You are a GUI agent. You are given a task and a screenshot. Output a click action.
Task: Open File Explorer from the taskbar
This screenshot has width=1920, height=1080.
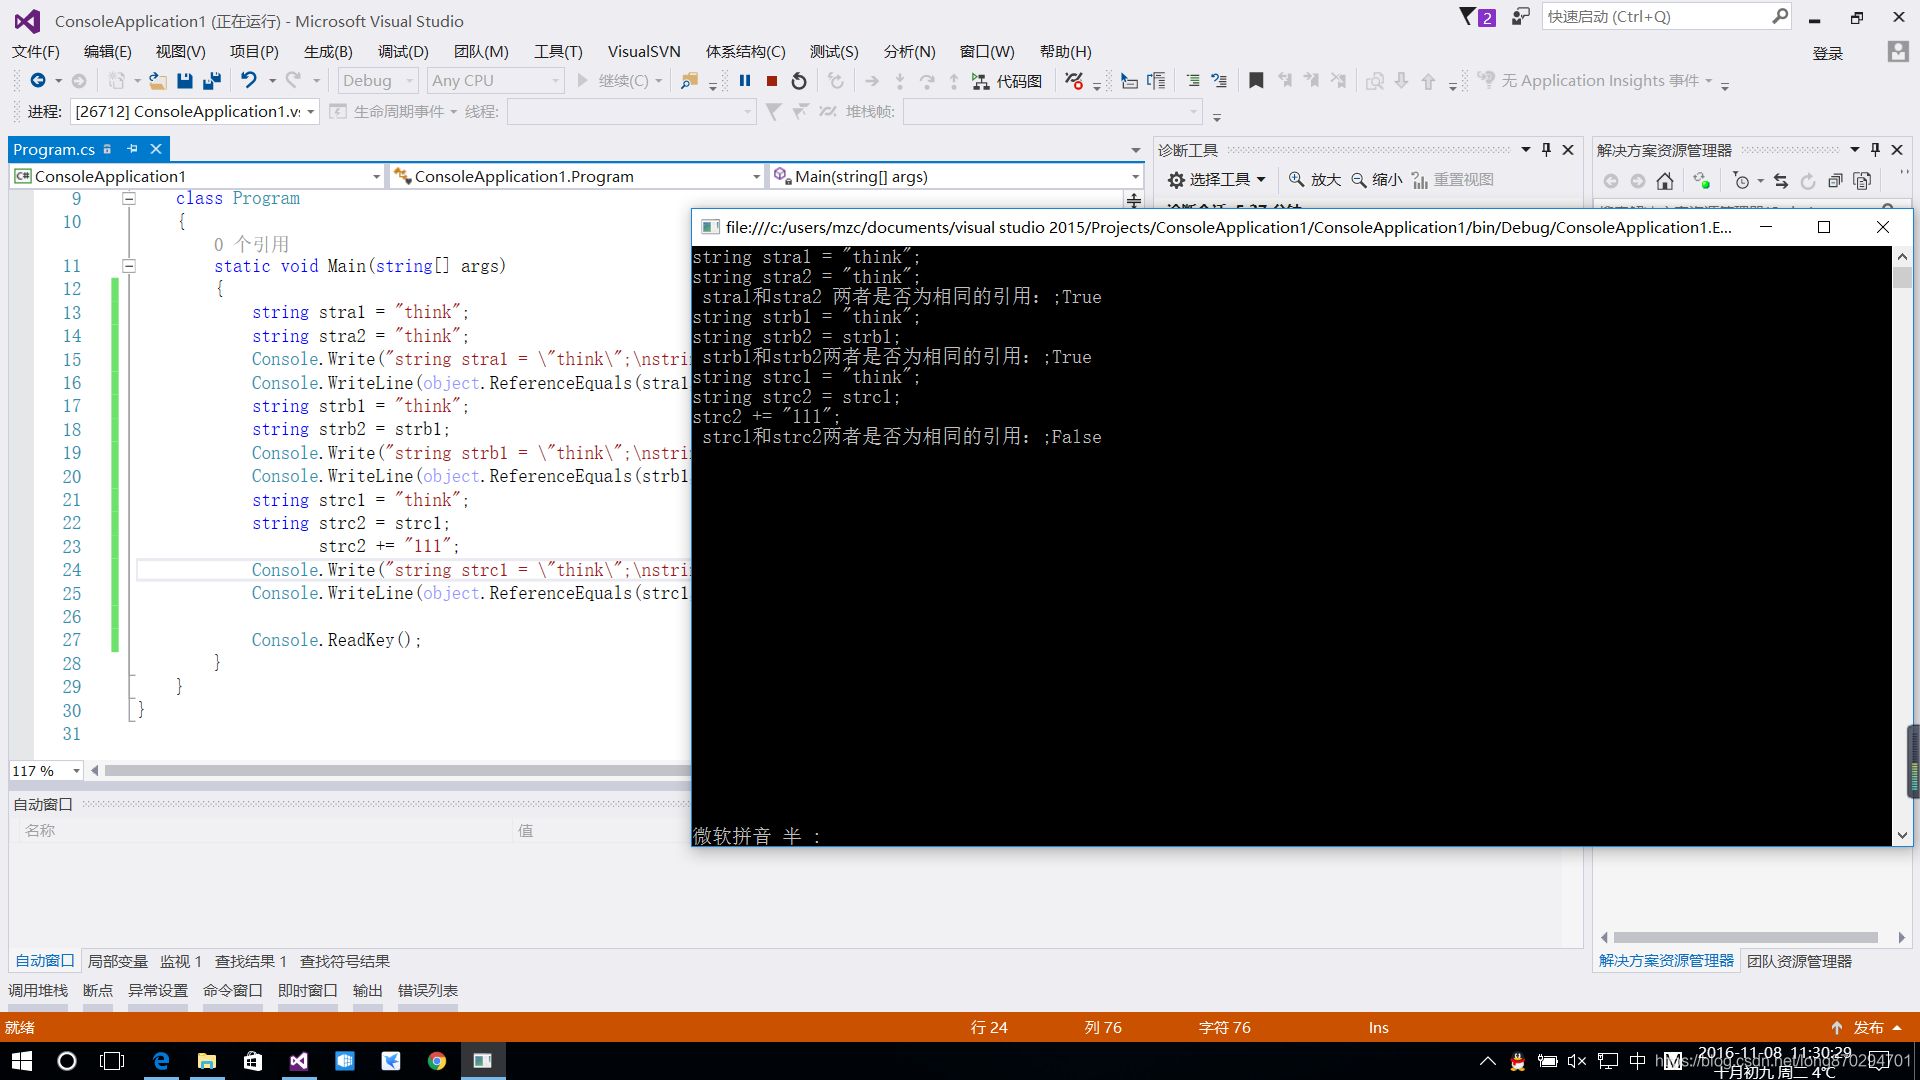tap(207, 1061)
